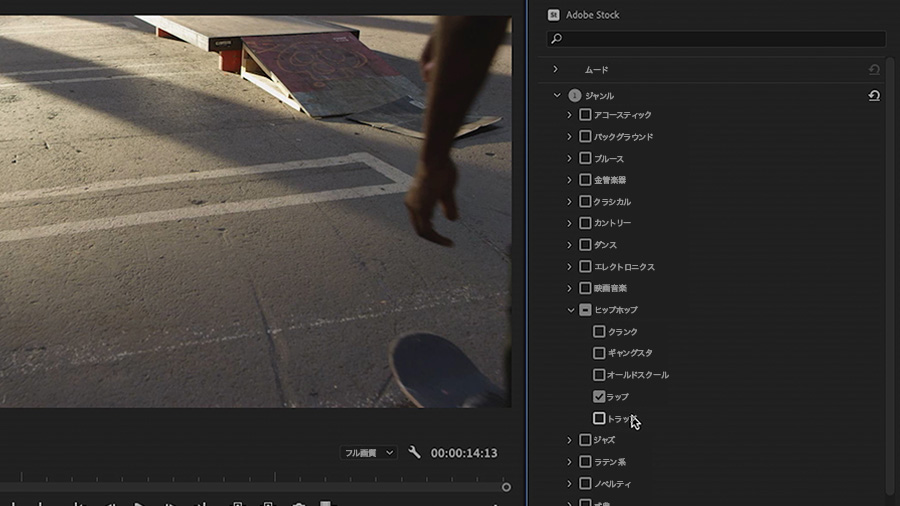Open the フル画質 playback resolution dropdown
Image resolution: width=900 pixels, height=506 pixels.
point(368,453)
